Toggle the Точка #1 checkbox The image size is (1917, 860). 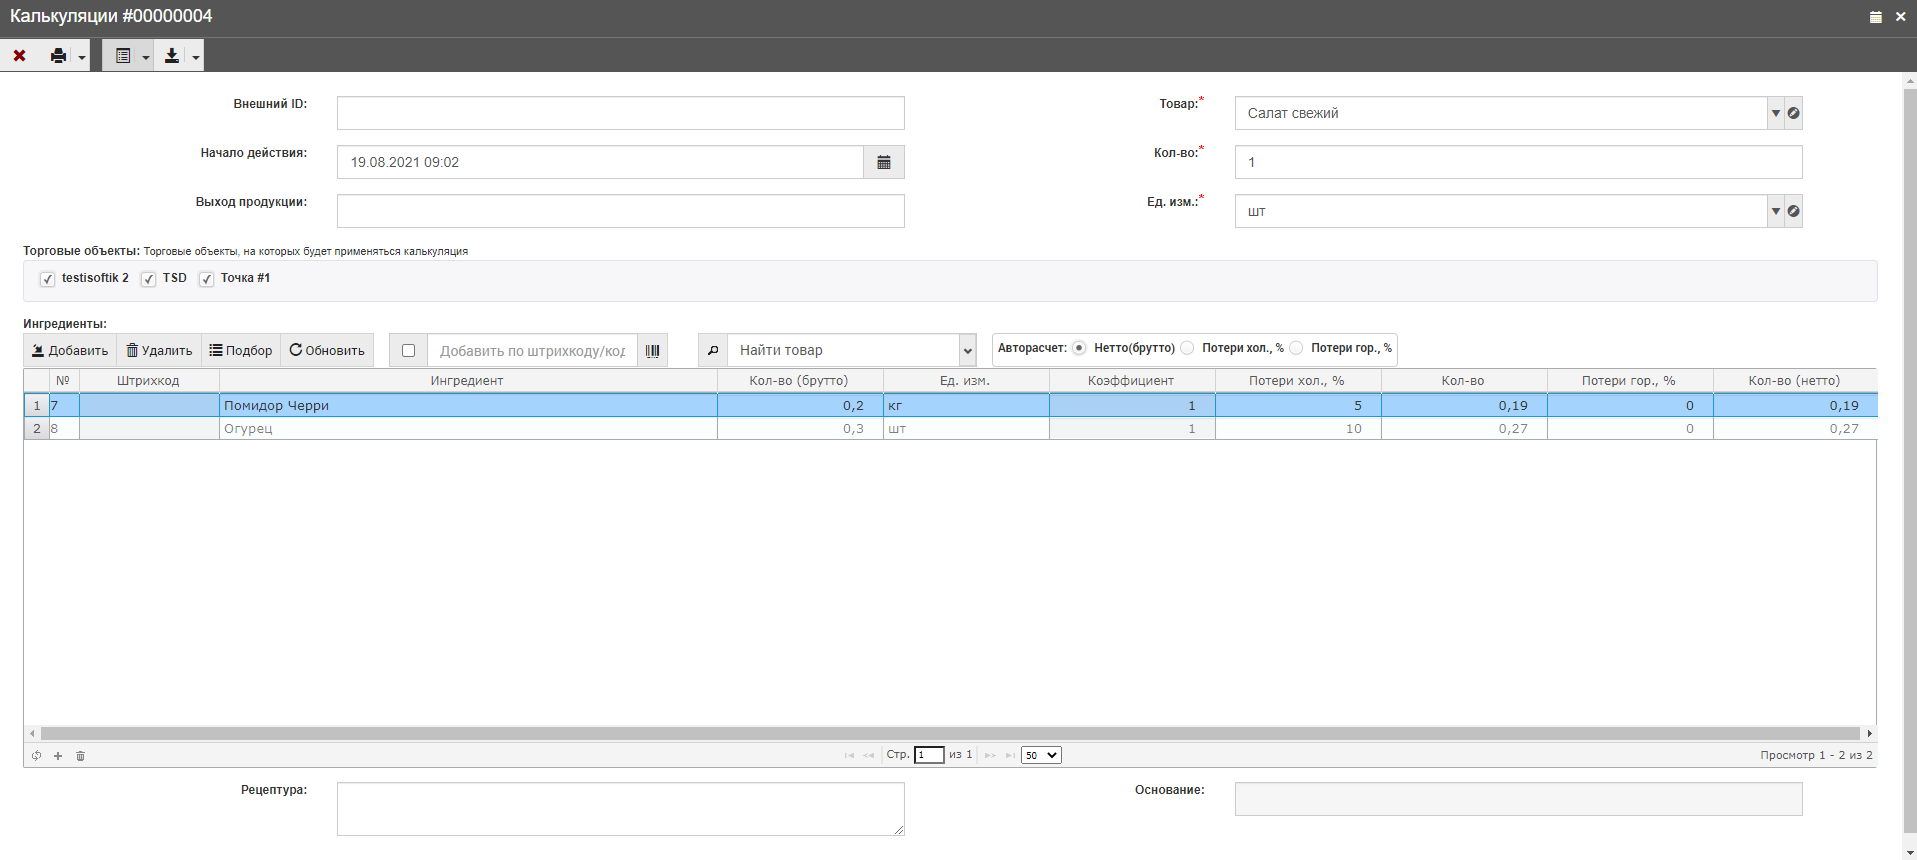(206, 279)
